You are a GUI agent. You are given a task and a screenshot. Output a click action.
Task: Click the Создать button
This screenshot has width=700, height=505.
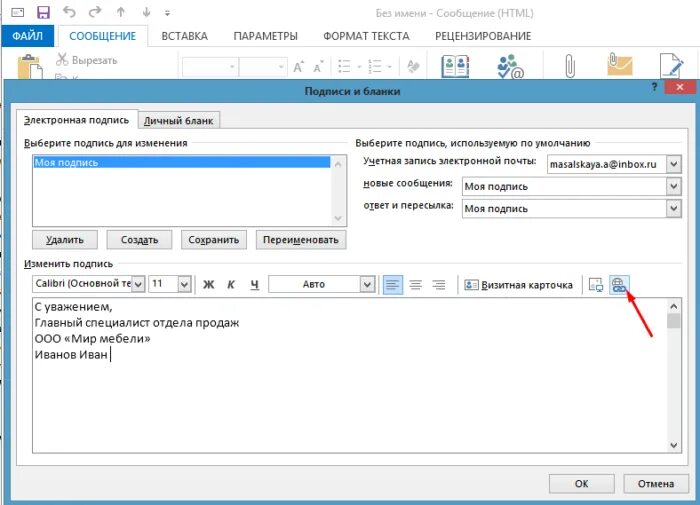(139, 240)
